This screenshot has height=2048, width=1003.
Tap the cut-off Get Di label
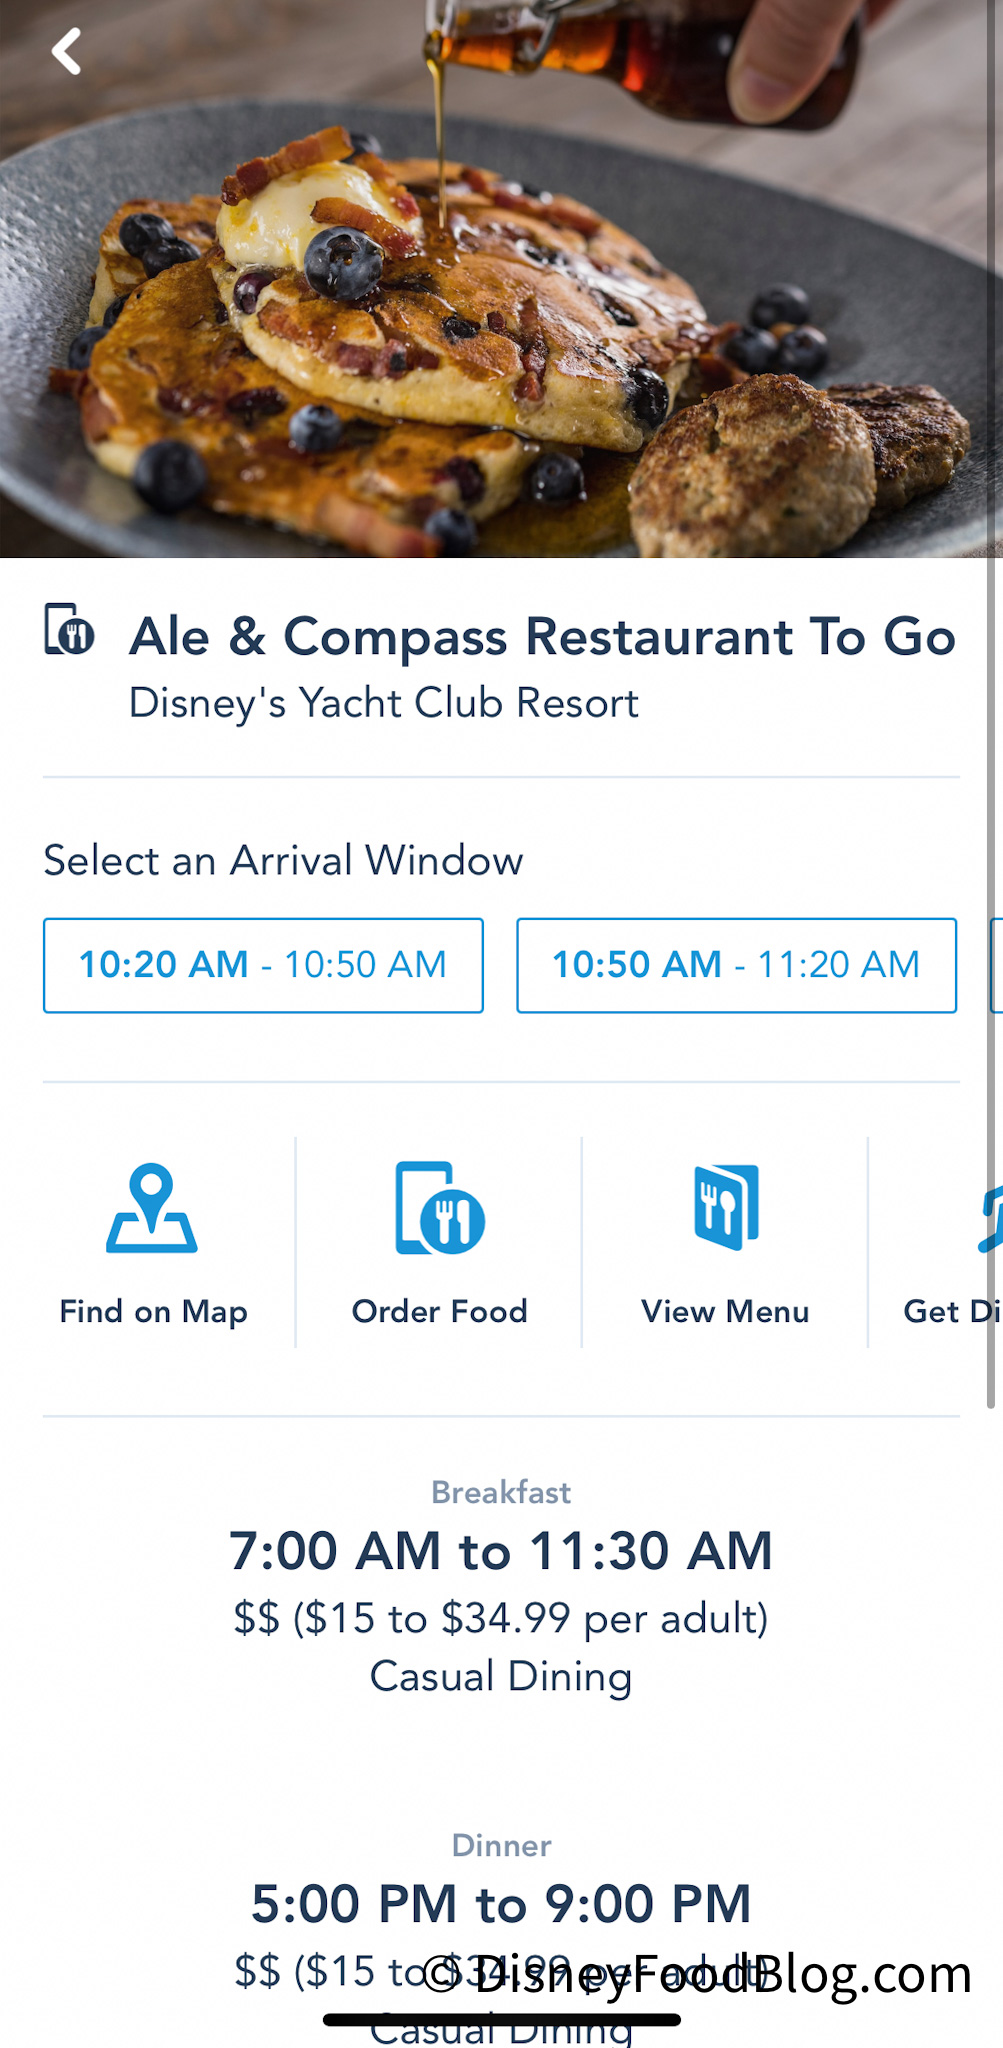tap(951, 1311)
